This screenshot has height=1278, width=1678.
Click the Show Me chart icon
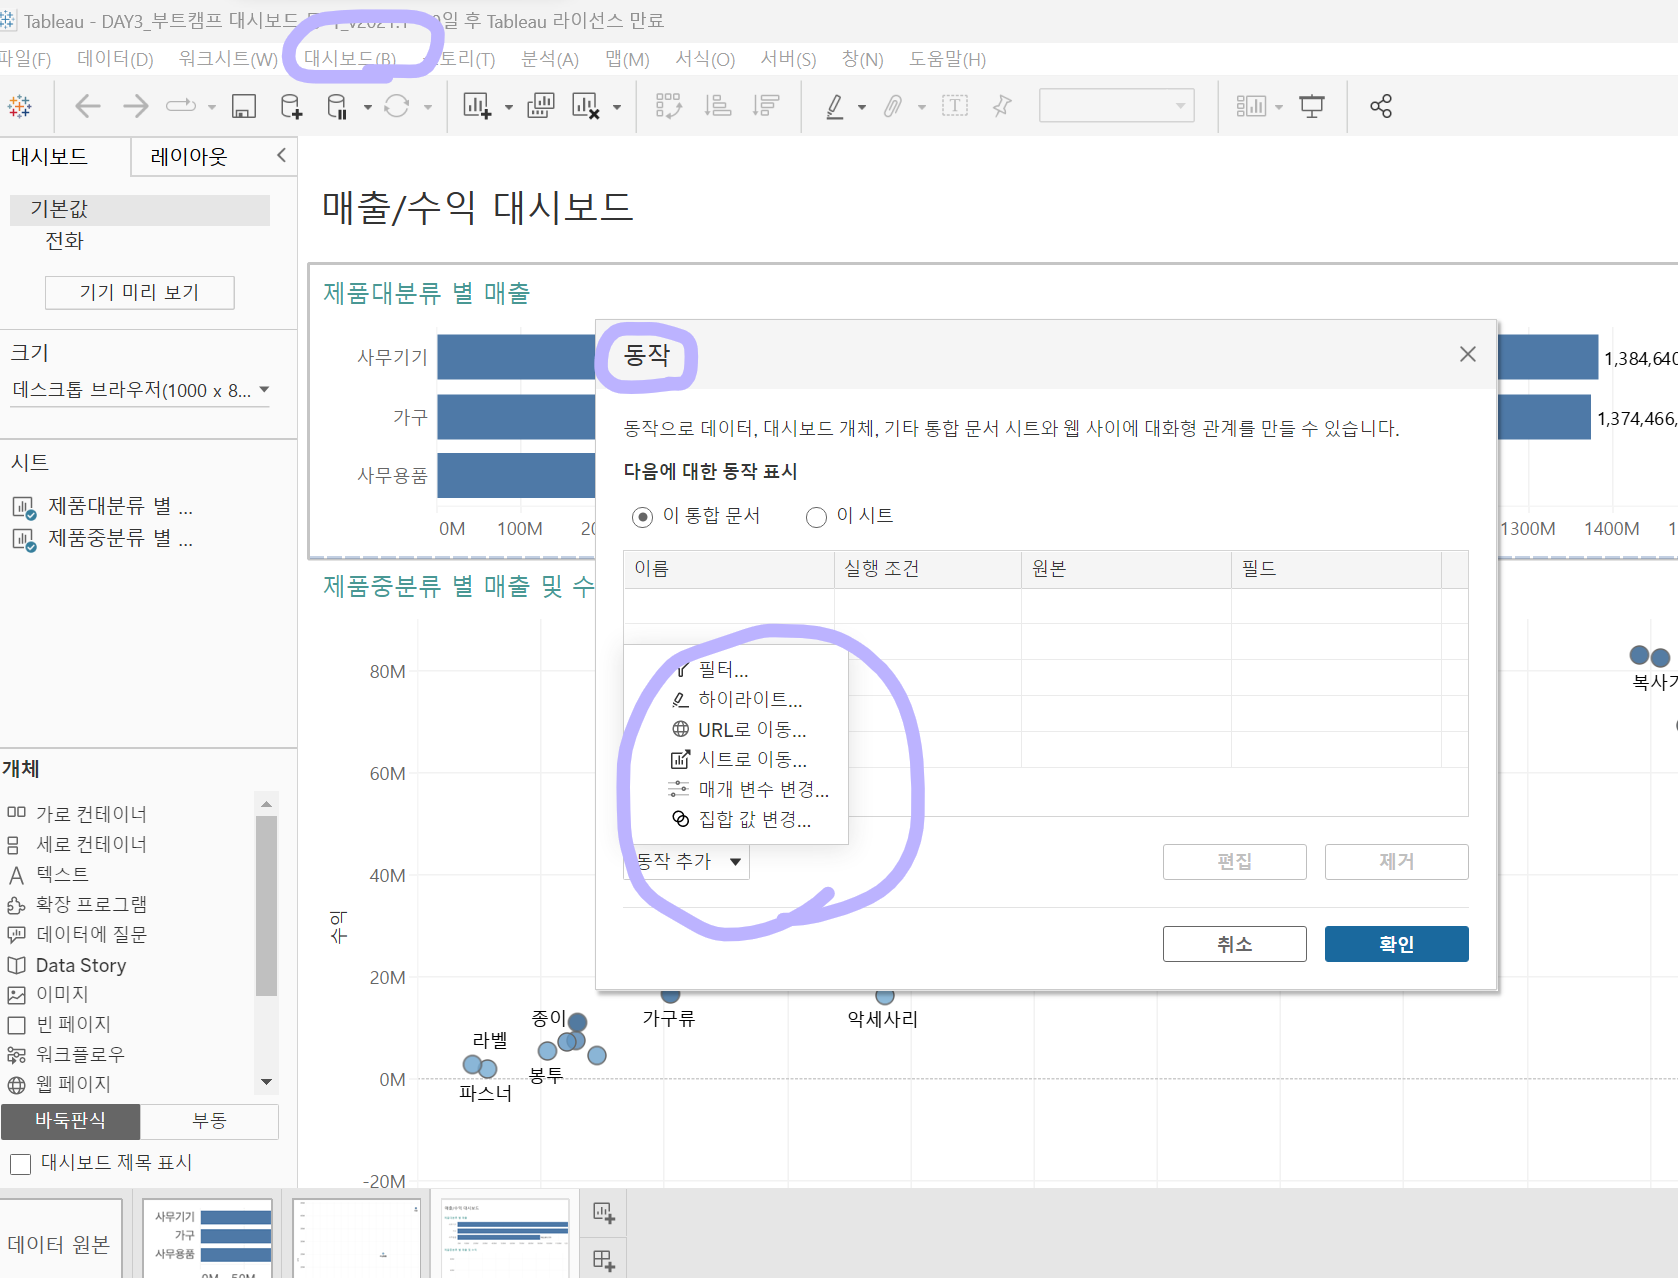(1251, 106)
